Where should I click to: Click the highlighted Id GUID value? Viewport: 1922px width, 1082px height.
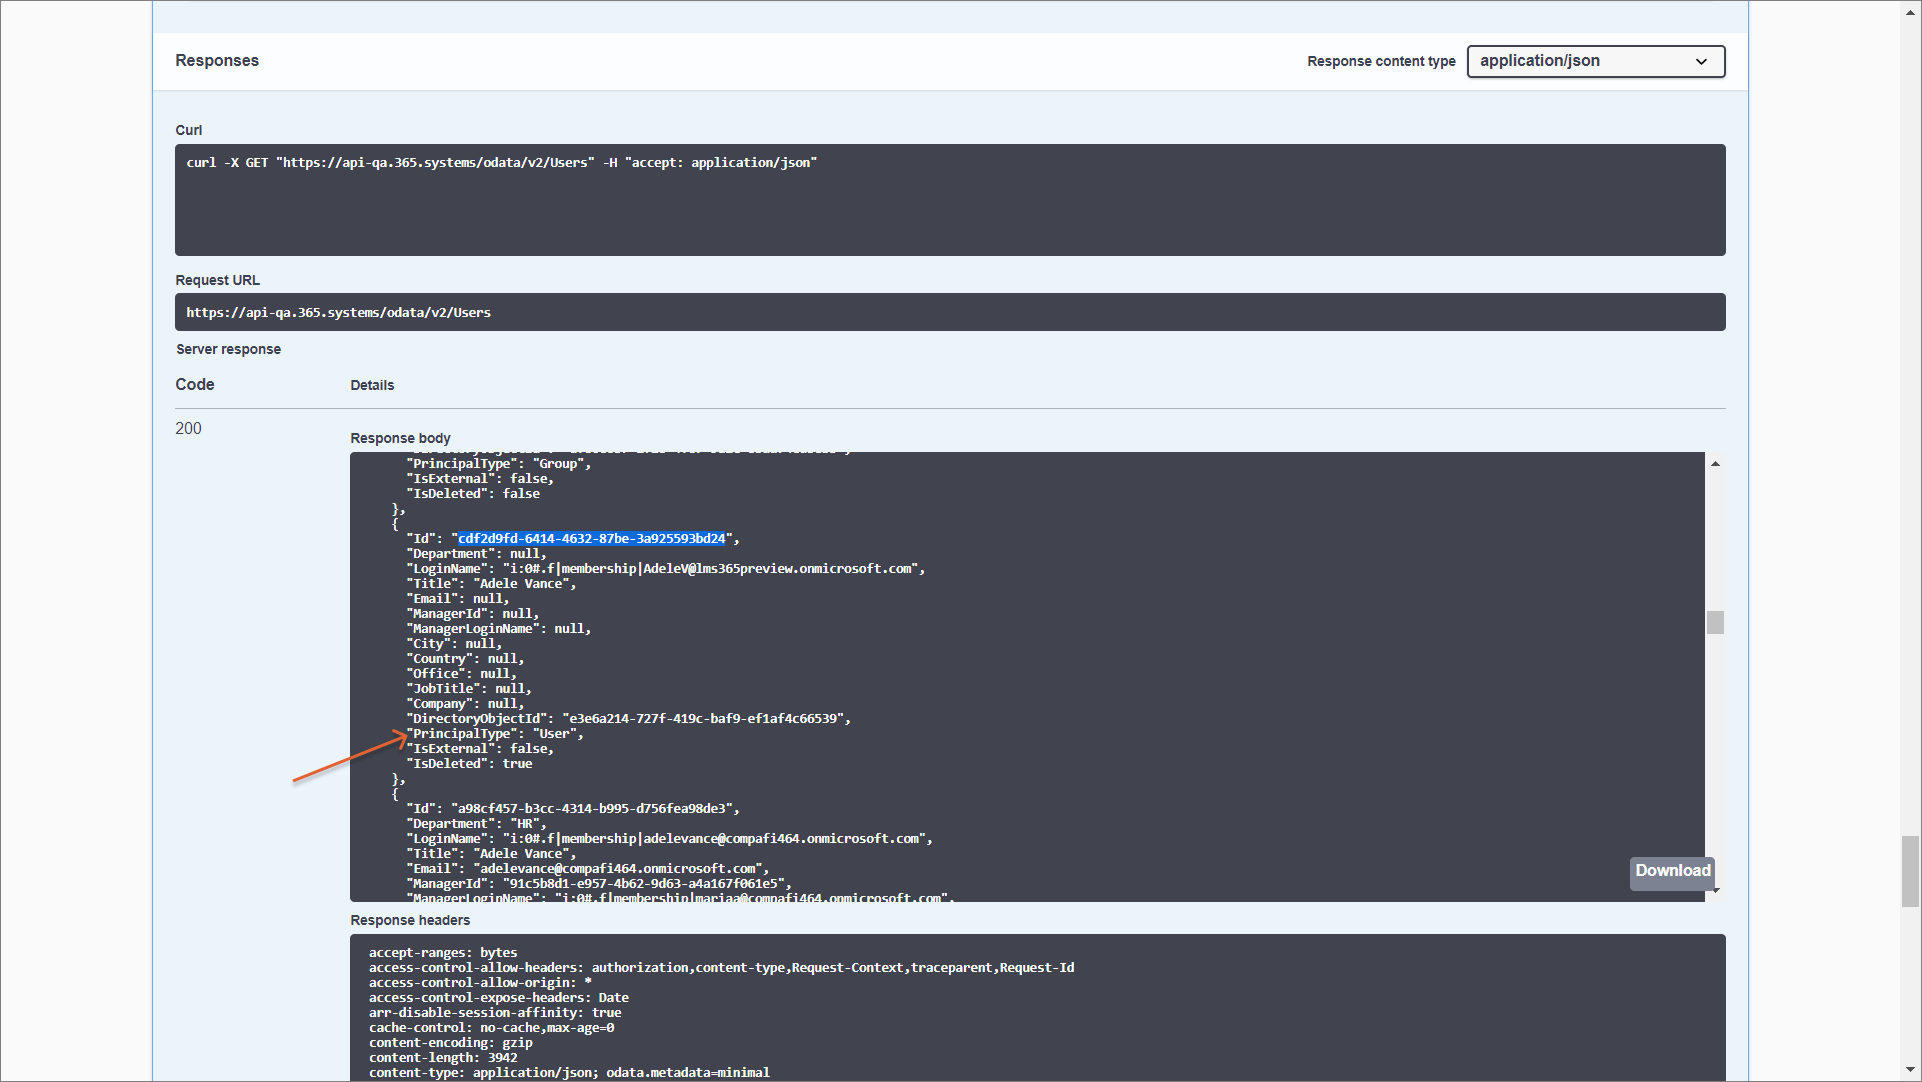click(x=591, y=539)
